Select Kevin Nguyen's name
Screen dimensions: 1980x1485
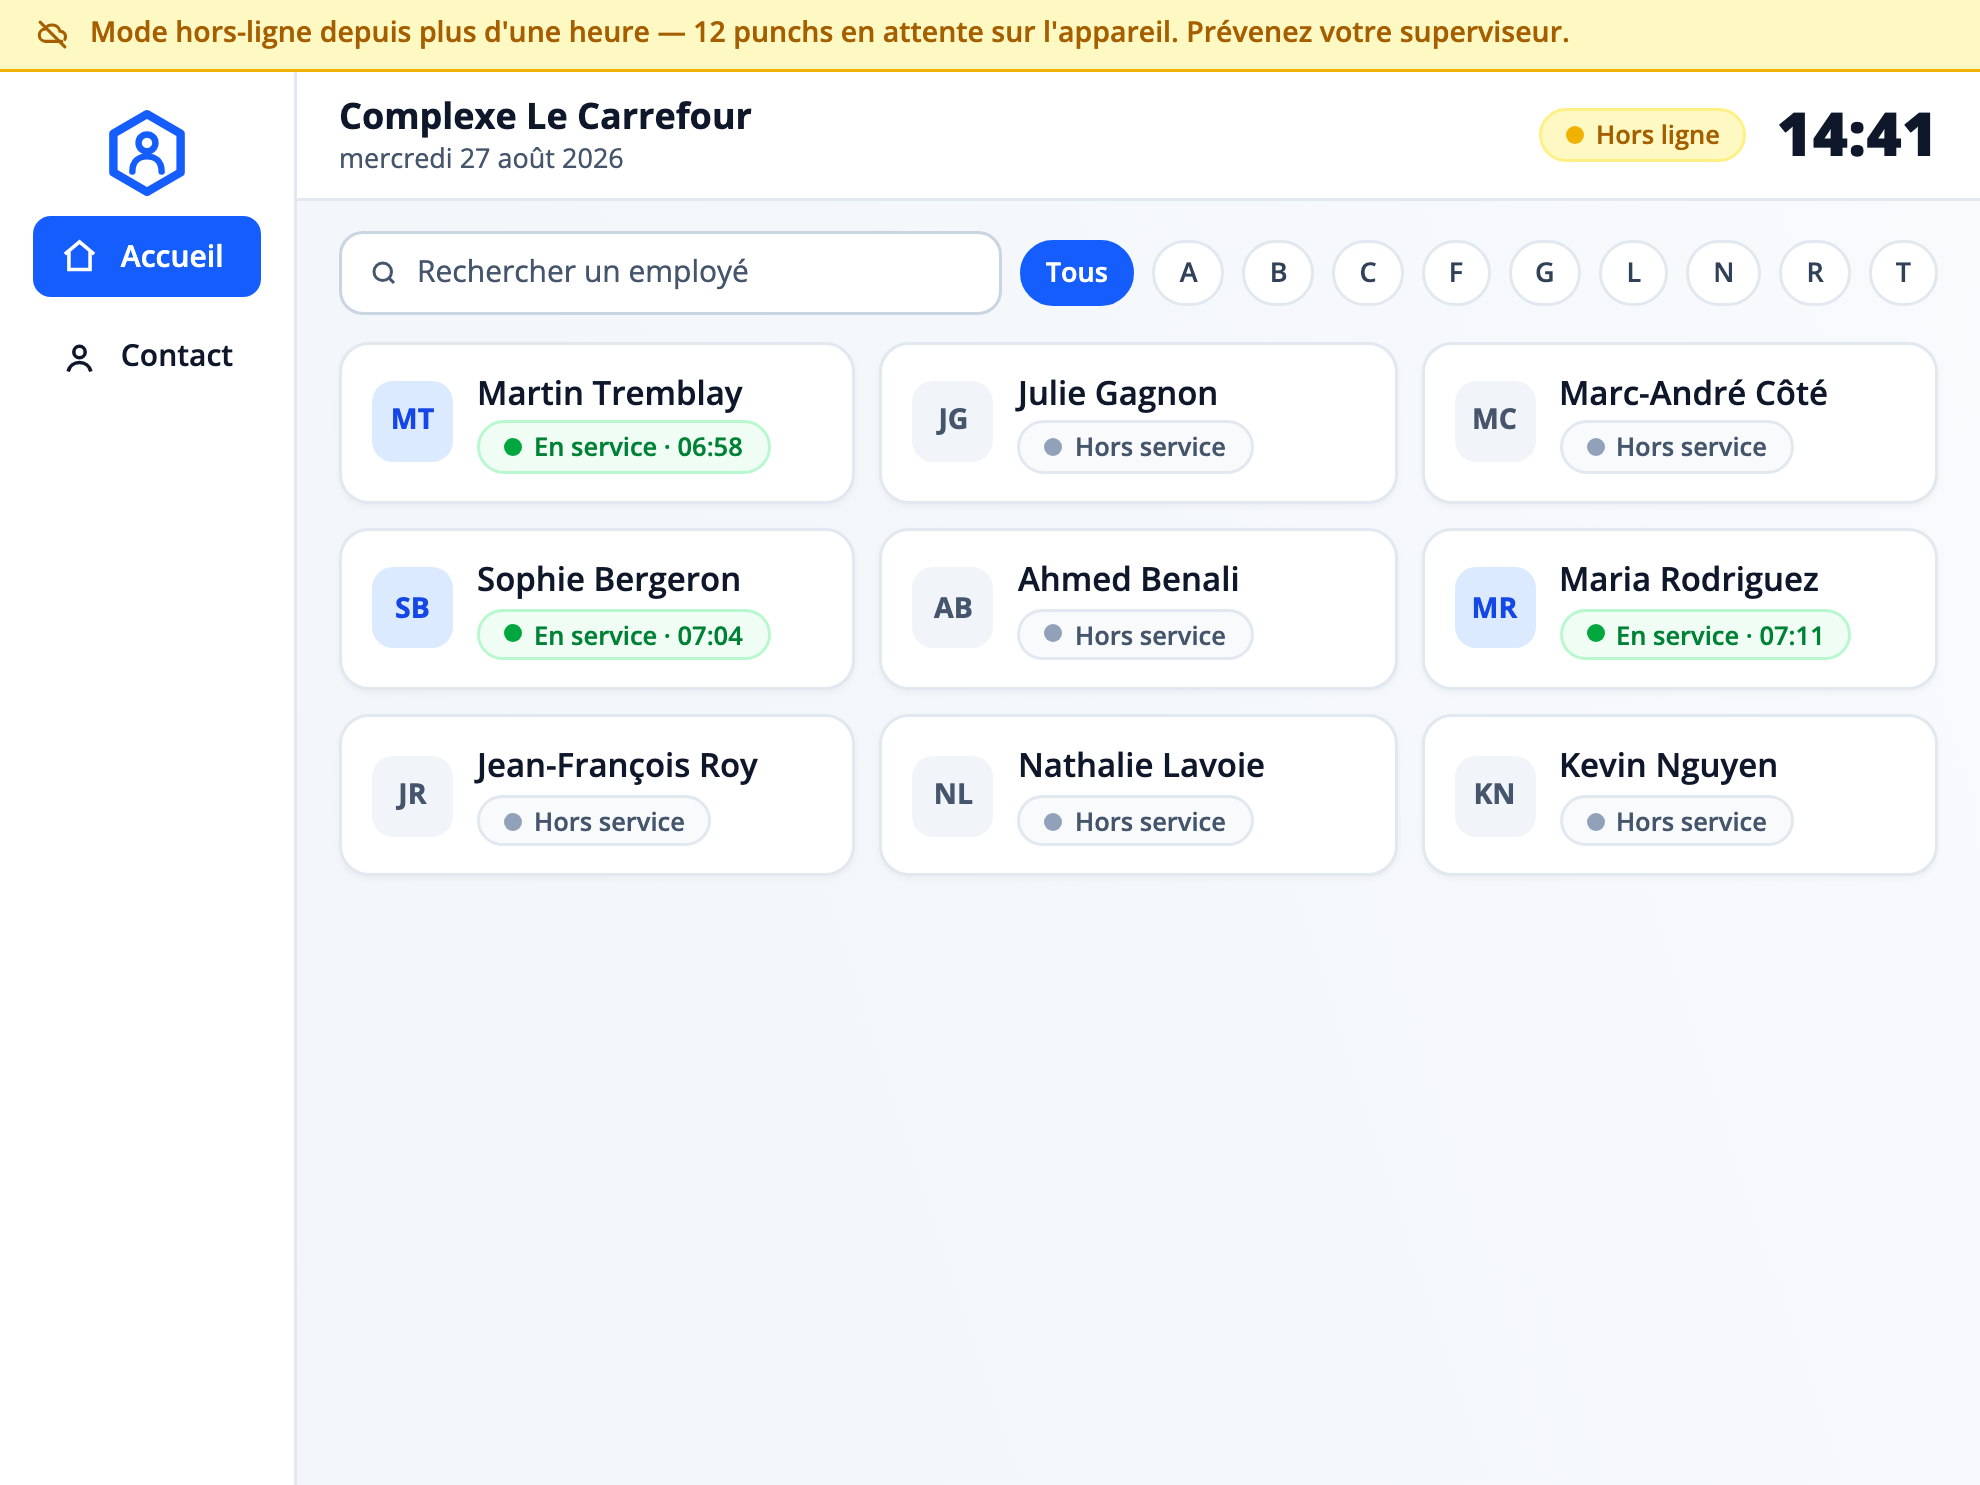[1668, 766]
